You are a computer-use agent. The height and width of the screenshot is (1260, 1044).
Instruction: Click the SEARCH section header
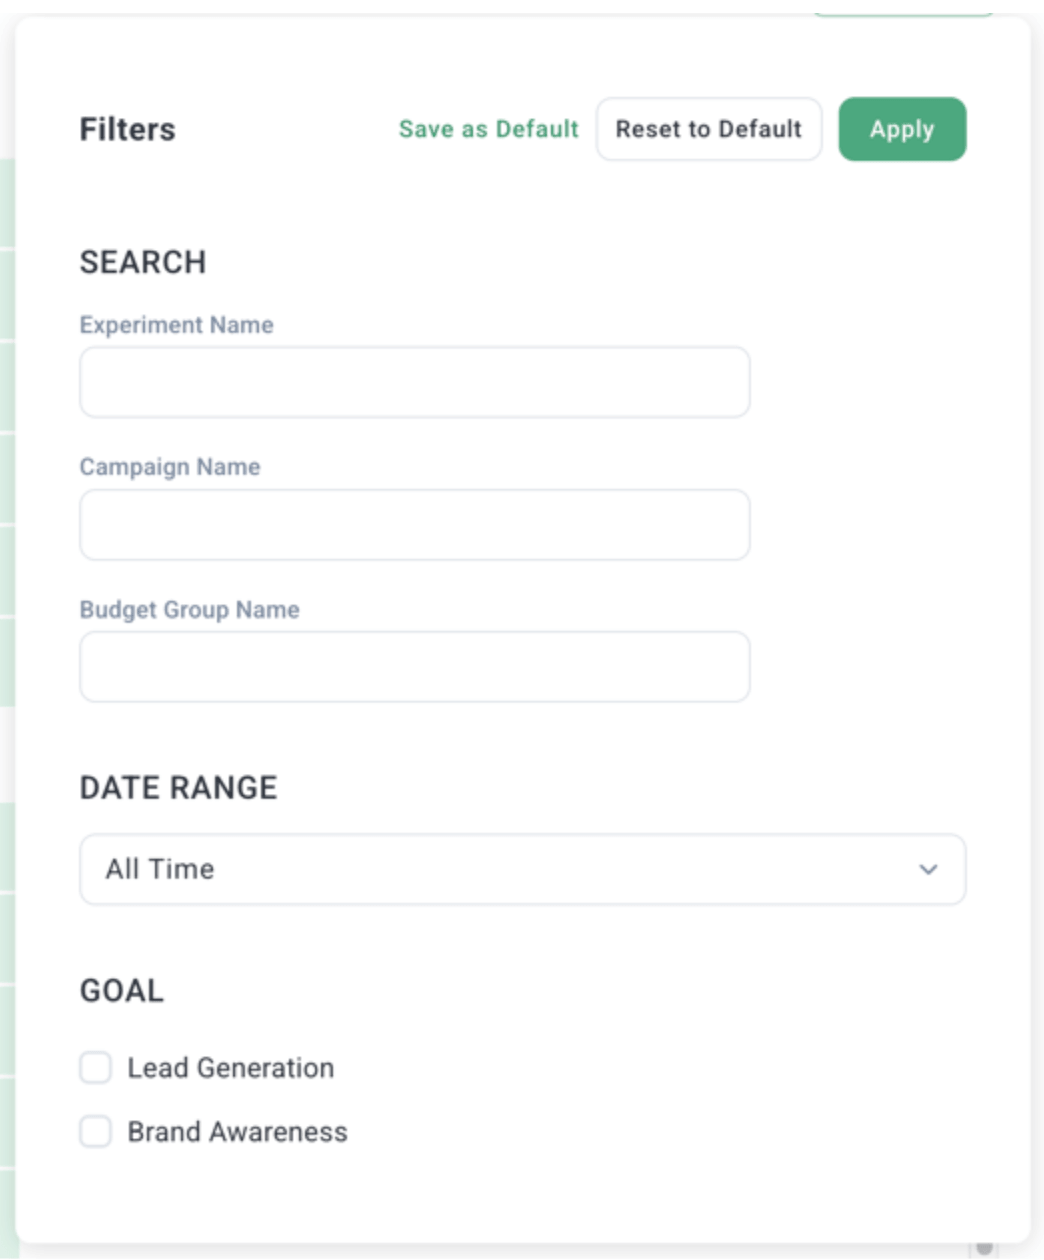click(144, 261)
